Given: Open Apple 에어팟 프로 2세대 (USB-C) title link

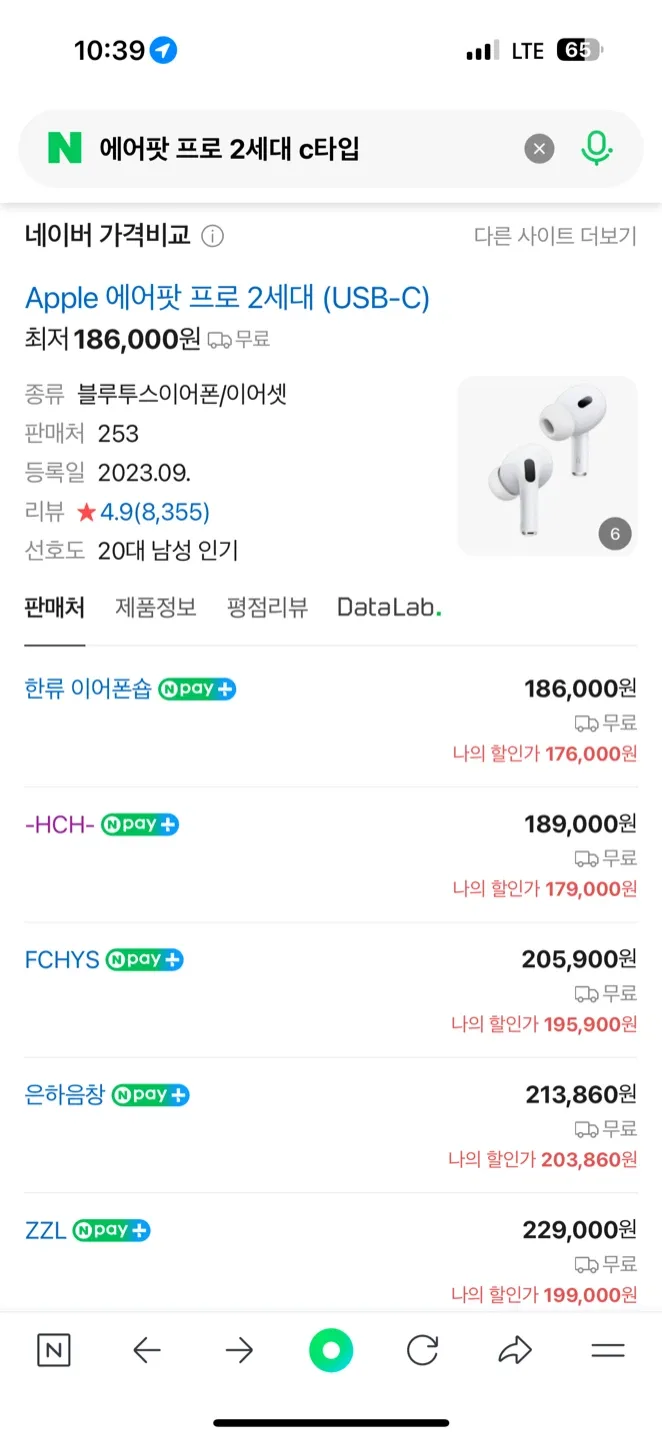Looking at the screenshot, I should [227, 298].
